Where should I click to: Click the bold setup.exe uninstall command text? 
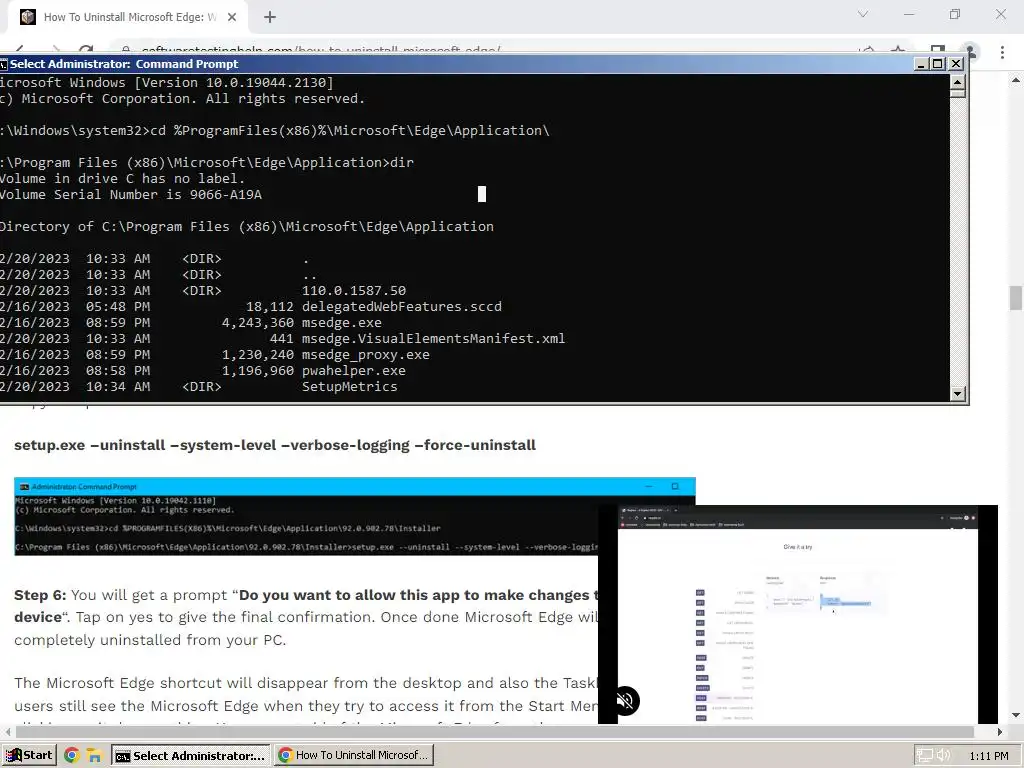(x=275, y=445)
